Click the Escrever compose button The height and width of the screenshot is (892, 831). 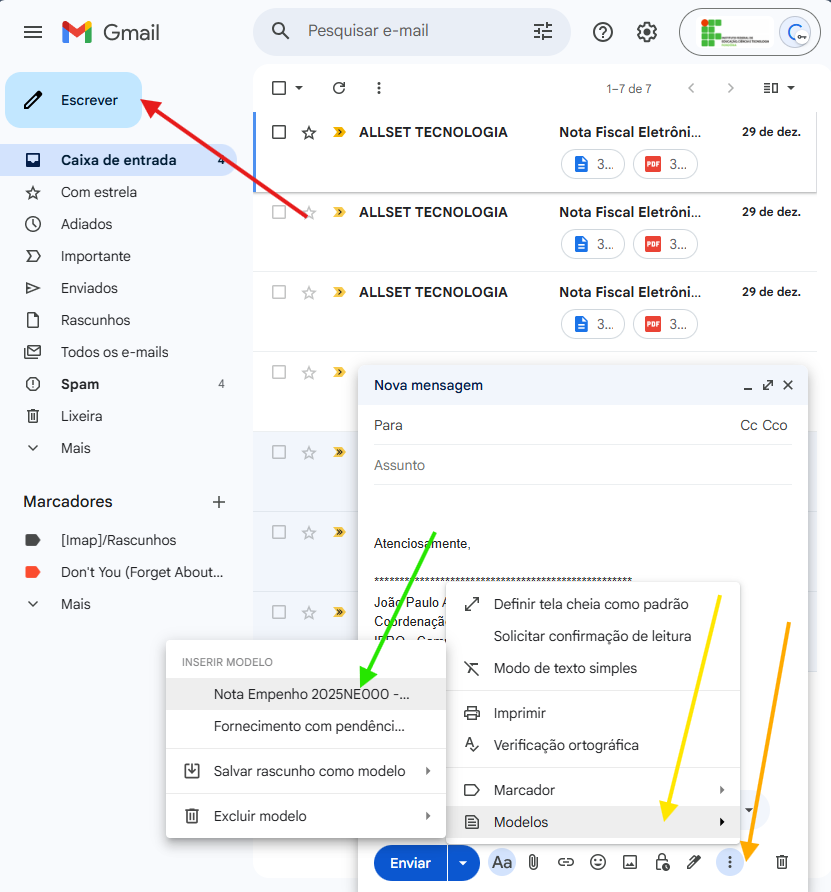click(x=73, y=100)
